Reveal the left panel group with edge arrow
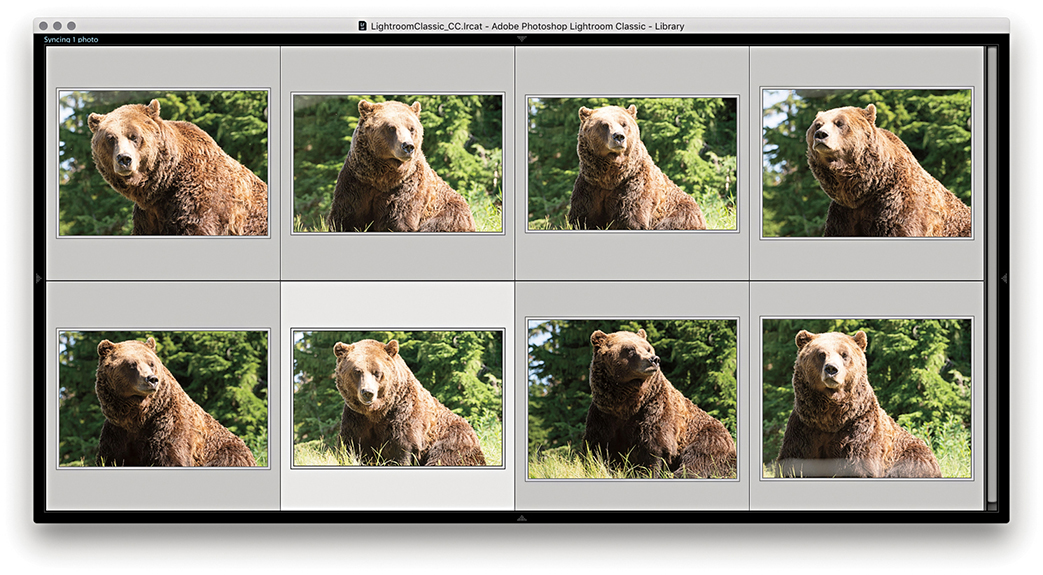Viewport: 1043px width, 575px height. click(39, 278)
